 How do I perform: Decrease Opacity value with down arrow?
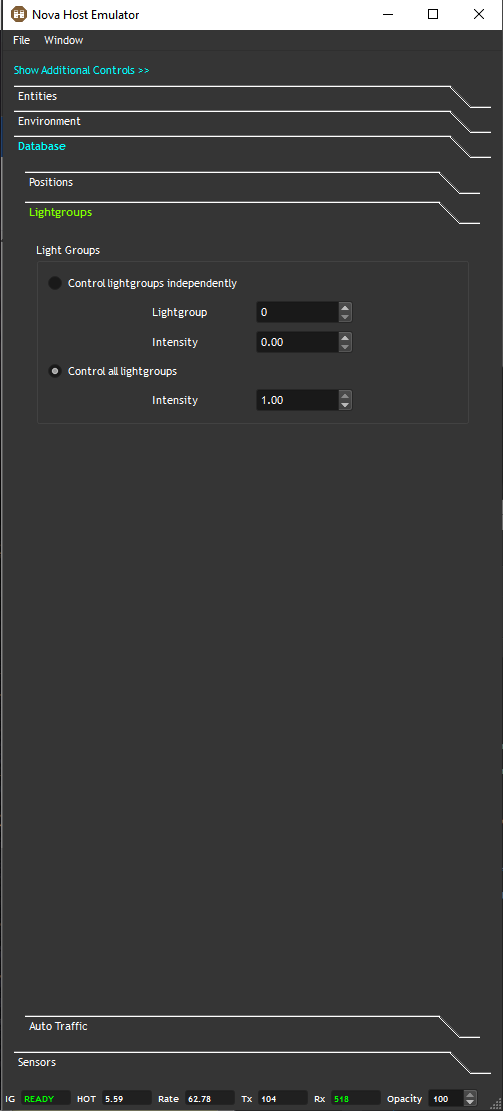(x=470, y=1103)
